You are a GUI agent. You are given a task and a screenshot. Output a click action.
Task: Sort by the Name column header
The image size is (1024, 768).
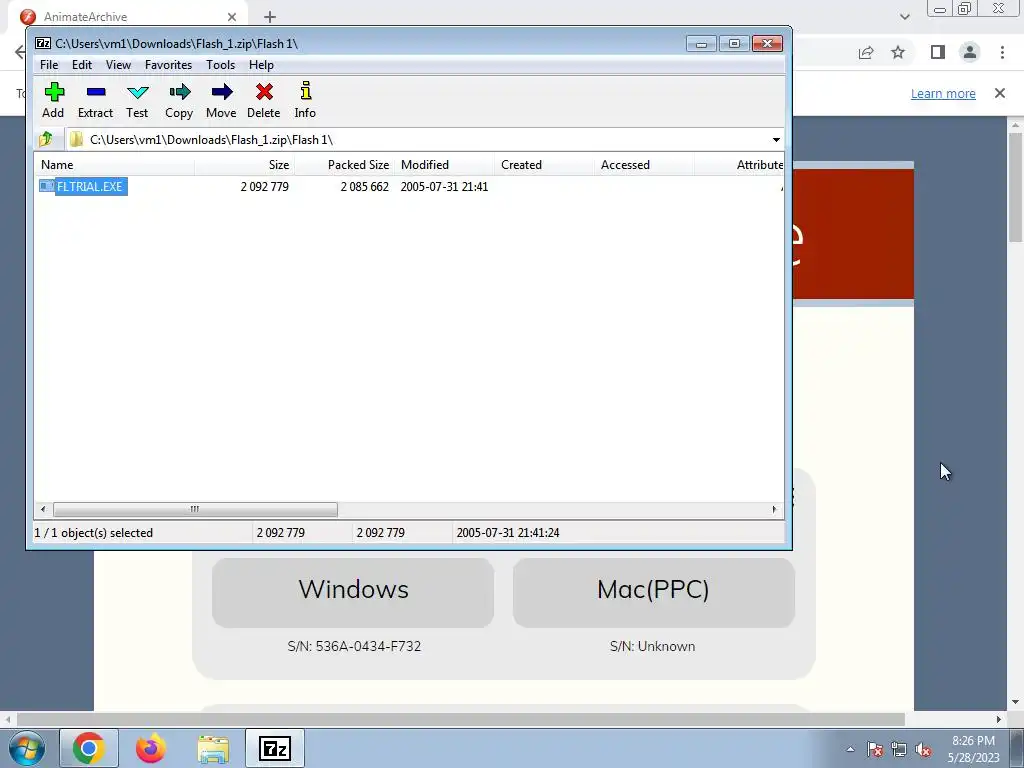click(x=114, y=165)
